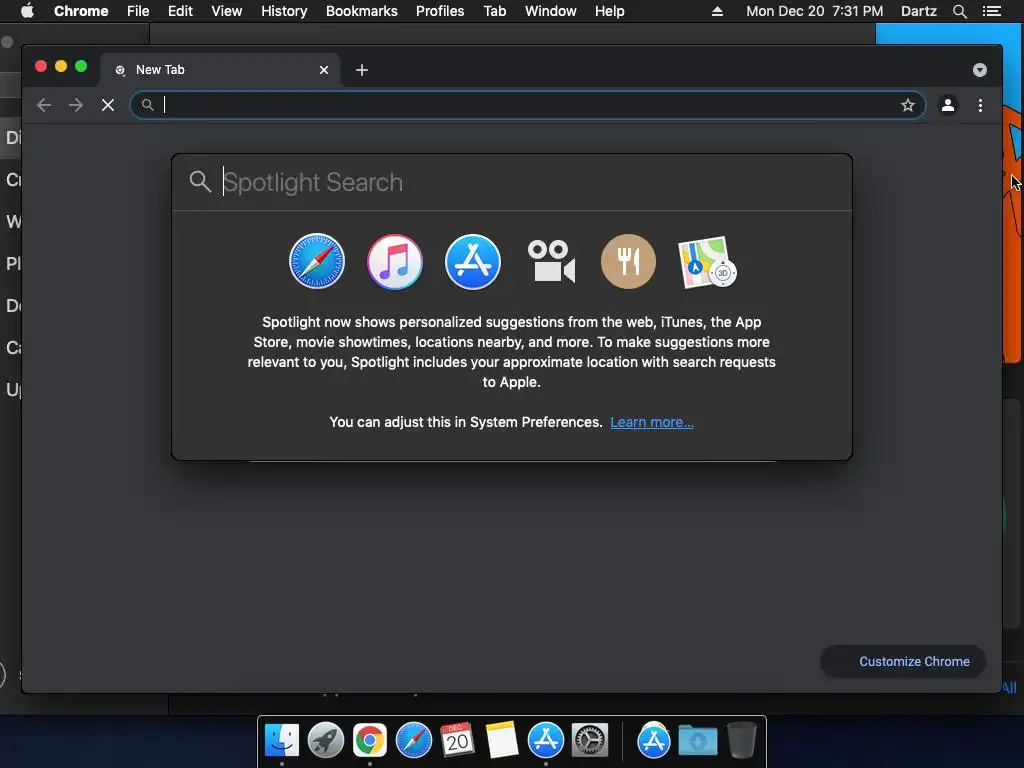Image resolution: width=1024 pixels, height=768 pixels.
Task: Open the Profiles menu
Action: [x=440, y=11]
